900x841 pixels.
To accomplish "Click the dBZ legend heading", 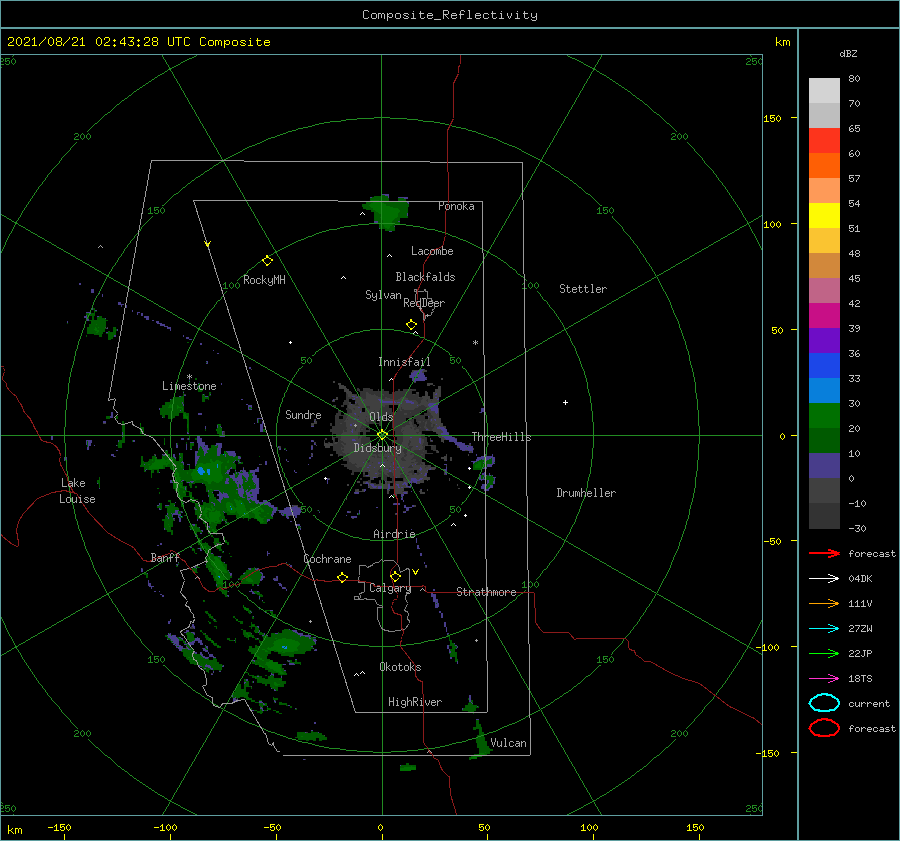I will [x=848, y=53].
